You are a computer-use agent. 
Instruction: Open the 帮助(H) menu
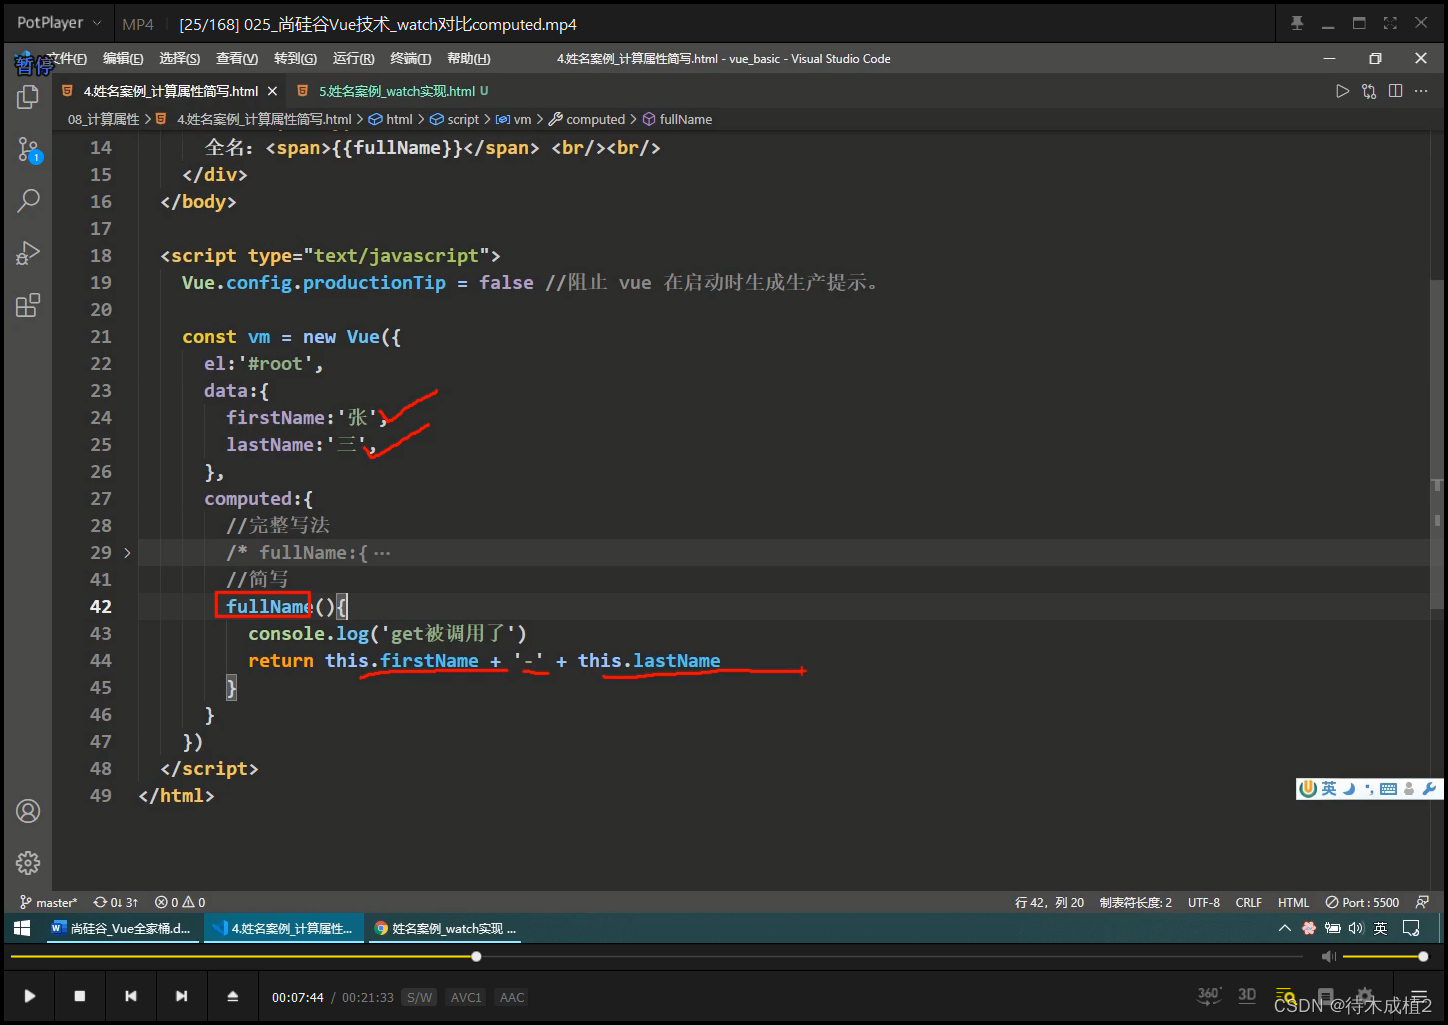[469, 59]
